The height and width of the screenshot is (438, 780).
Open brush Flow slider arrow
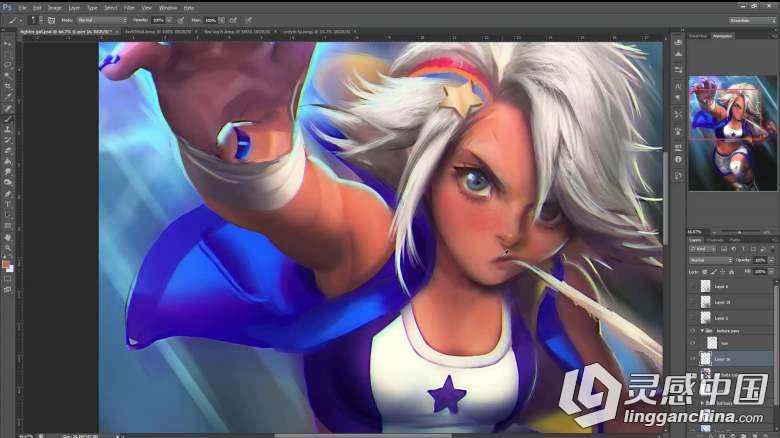[221, 20]
